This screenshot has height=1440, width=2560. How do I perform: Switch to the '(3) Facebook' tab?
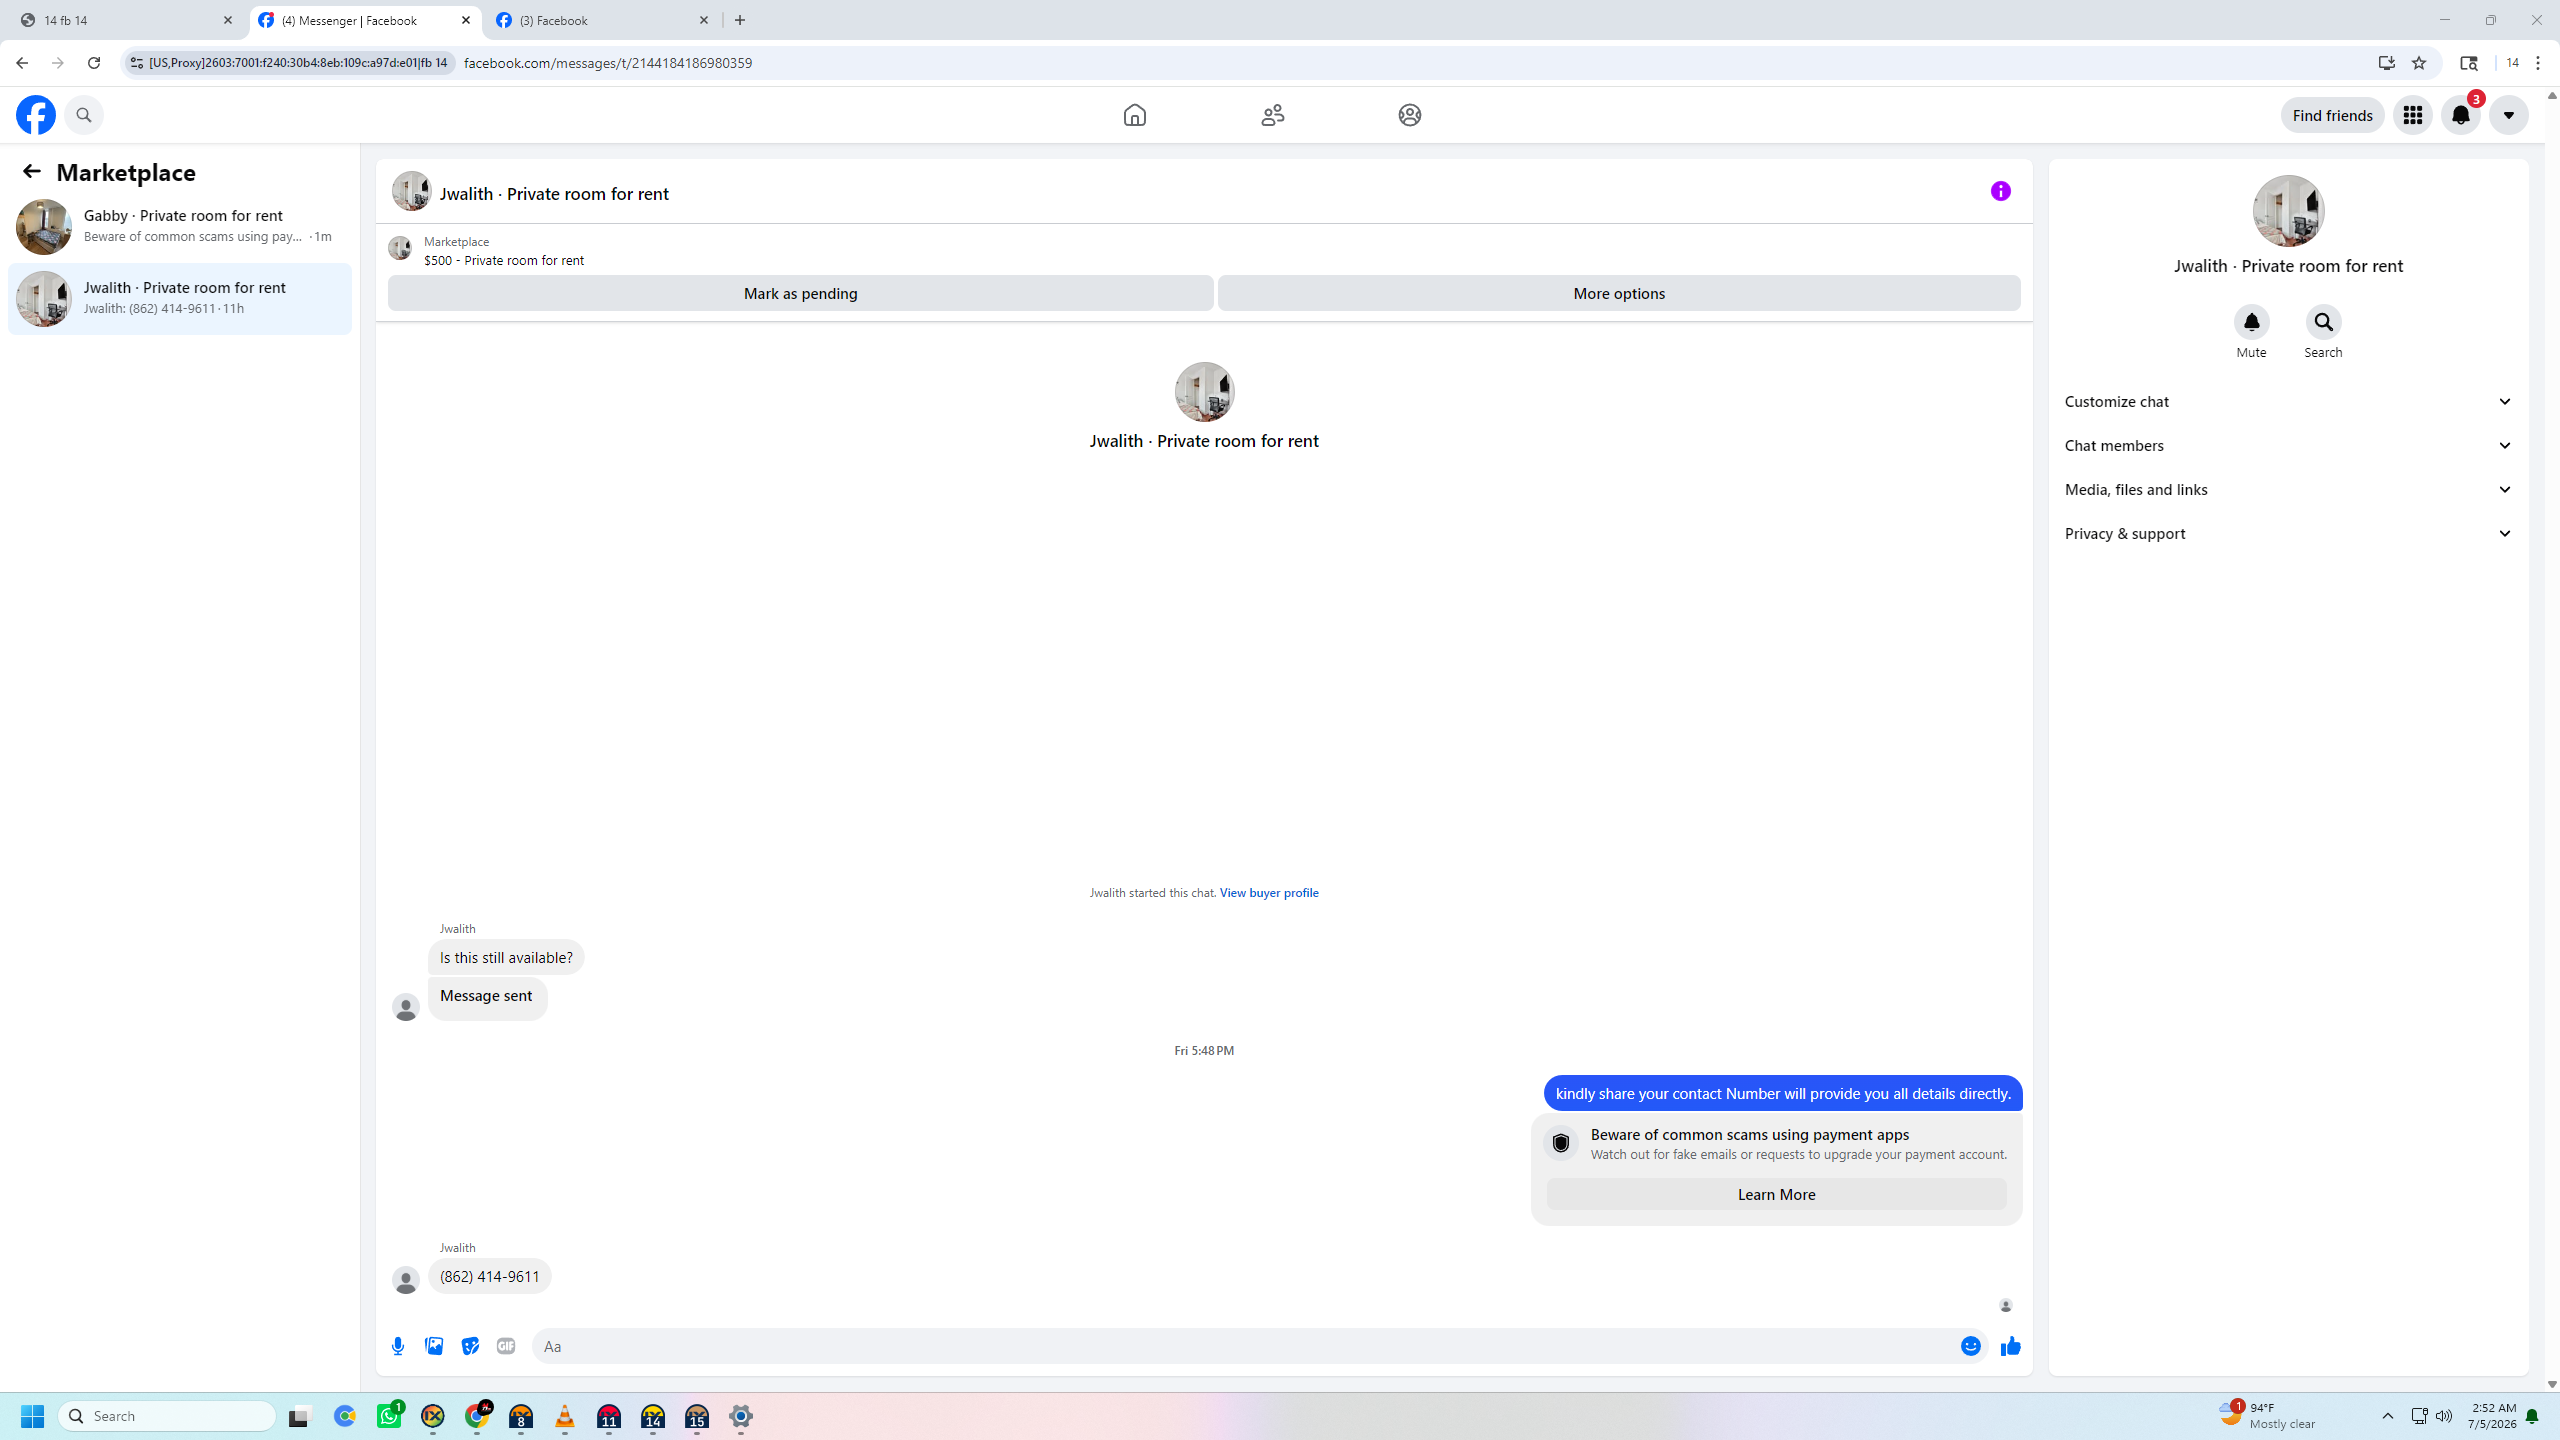pyautogui.click(x=604, y=20)
